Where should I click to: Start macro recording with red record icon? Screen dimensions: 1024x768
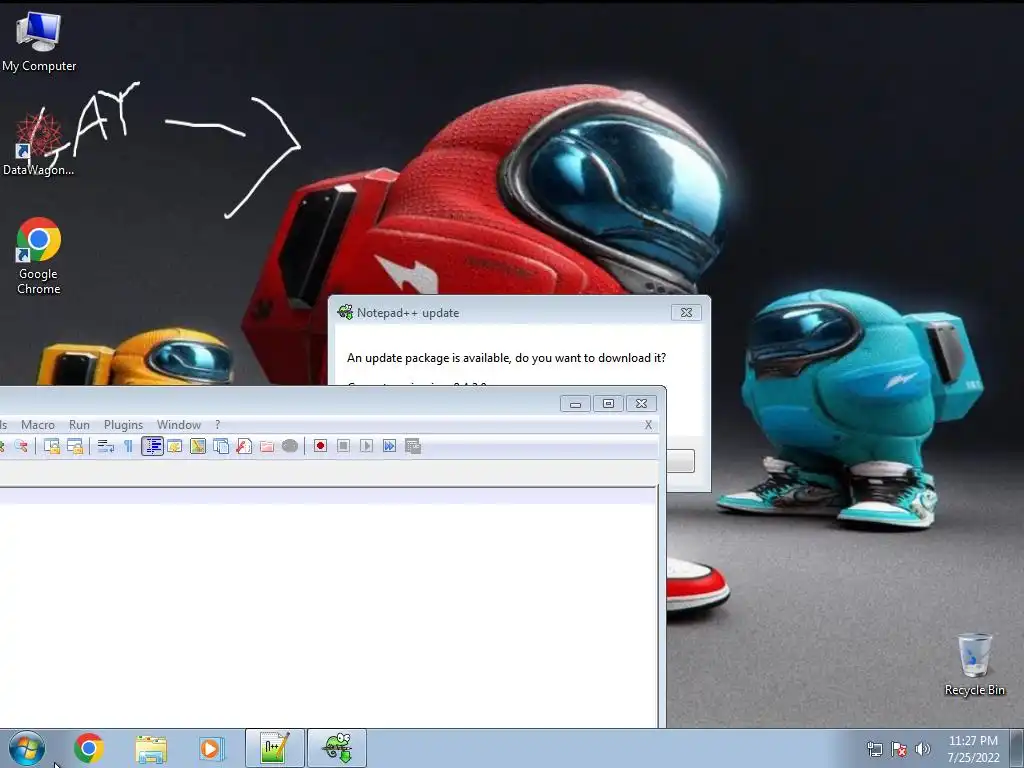320,446
